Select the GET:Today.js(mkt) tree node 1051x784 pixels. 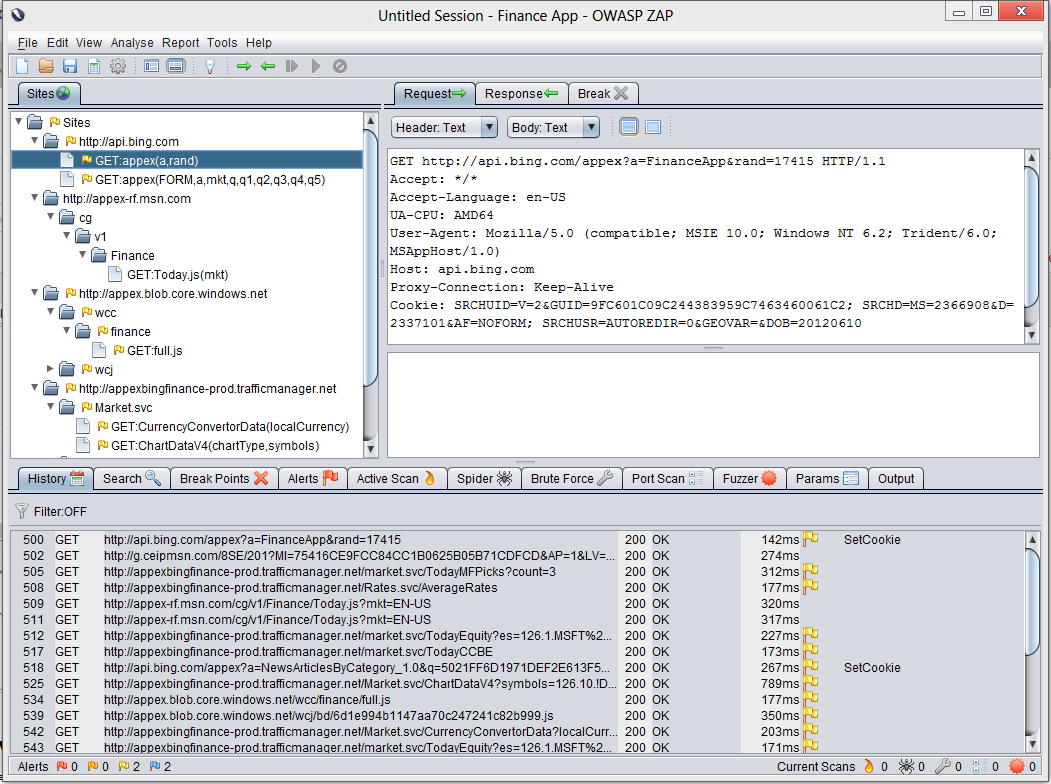point(178,274)
